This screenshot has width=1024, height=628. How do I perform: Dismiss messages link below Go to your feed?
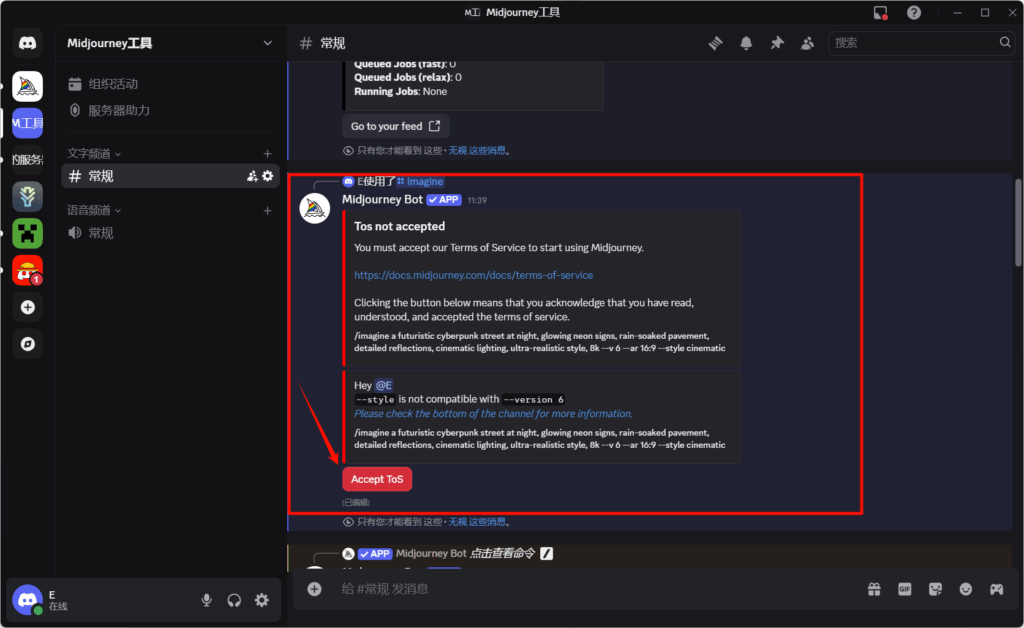pyautogui.click(x=477, y=150)
